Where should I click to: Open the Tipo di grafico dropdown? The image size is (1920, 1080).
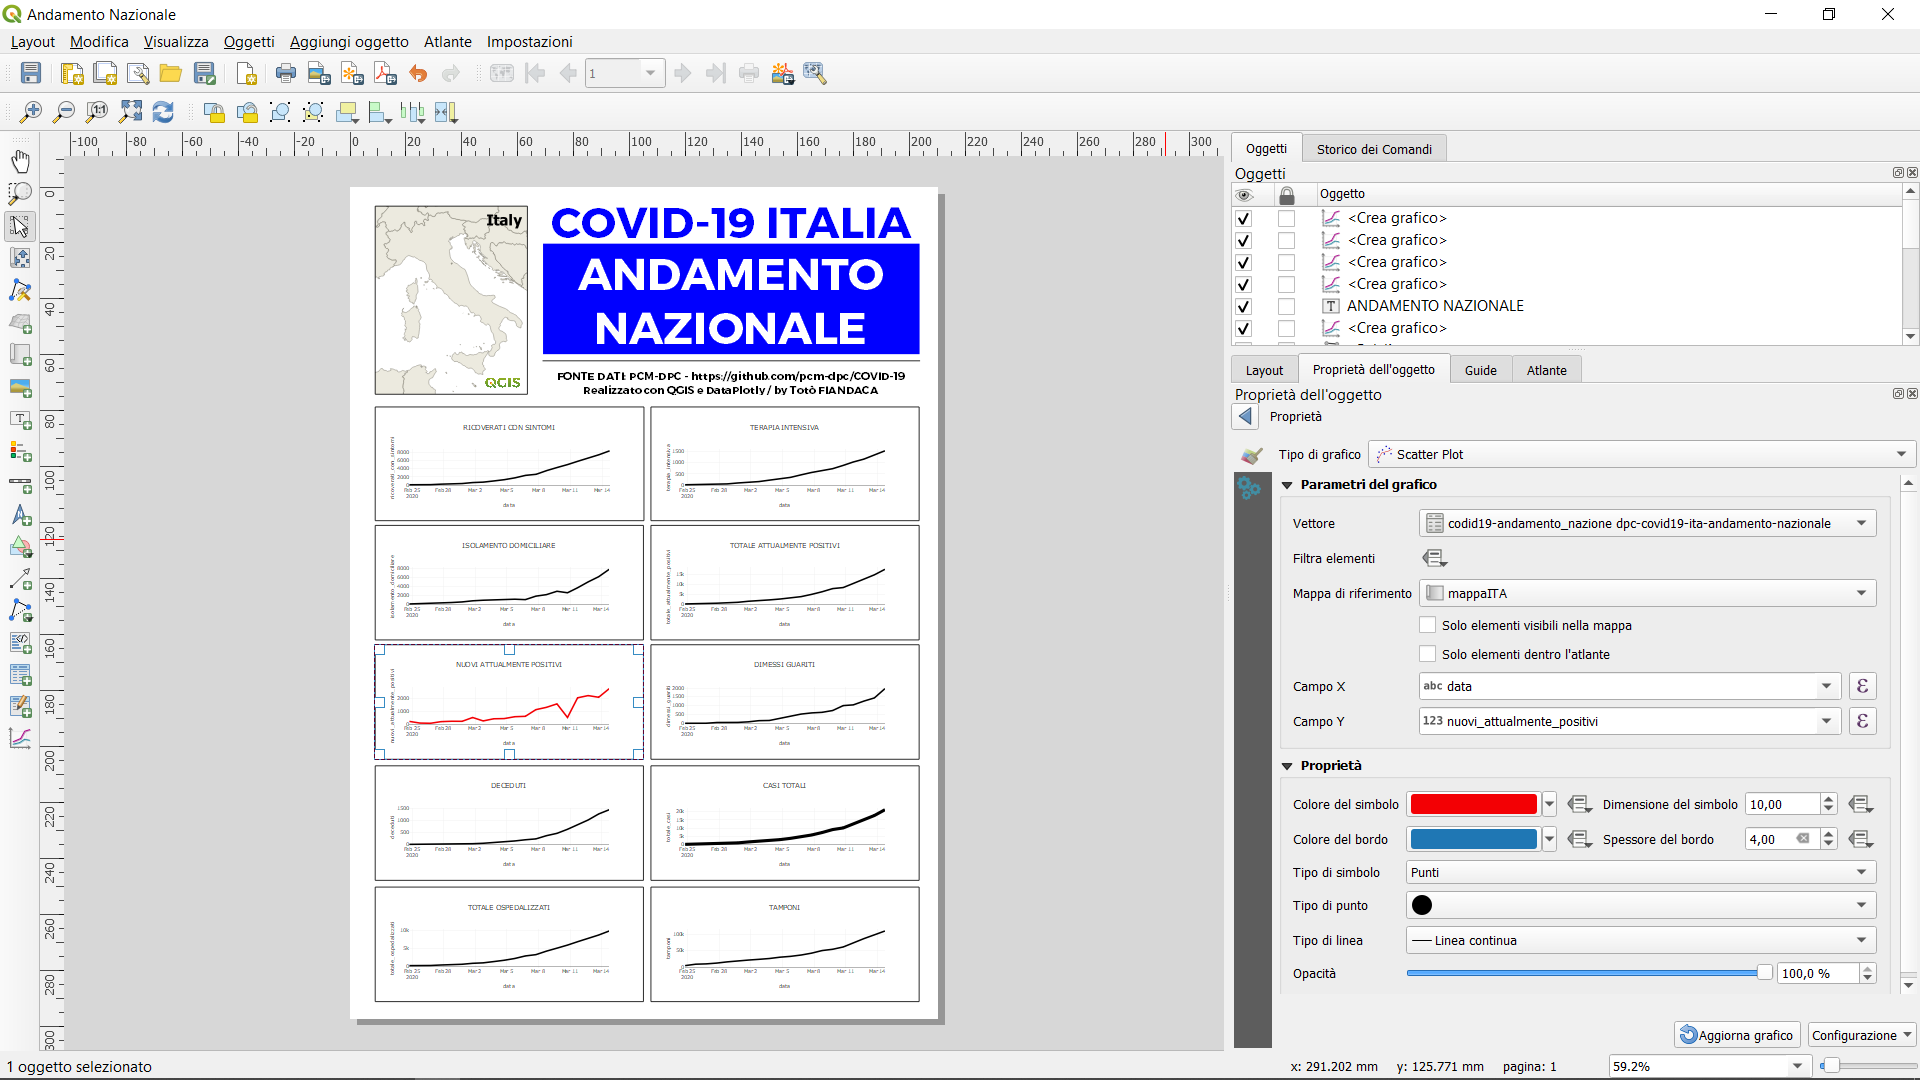[x=1641, y=454]
